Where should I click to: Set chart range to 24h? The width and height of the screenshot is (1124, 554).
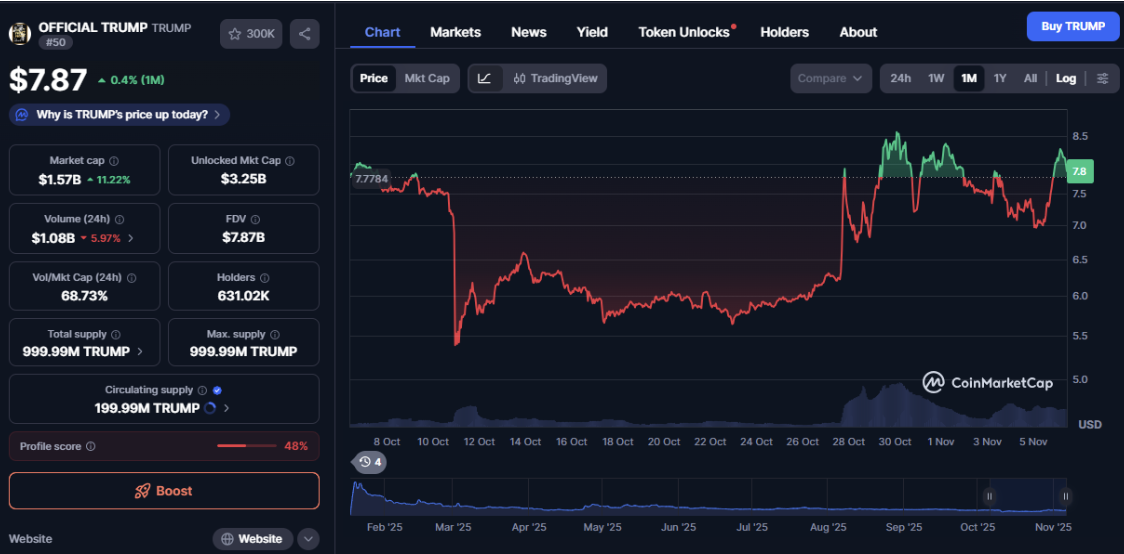(x=900, y=78)
